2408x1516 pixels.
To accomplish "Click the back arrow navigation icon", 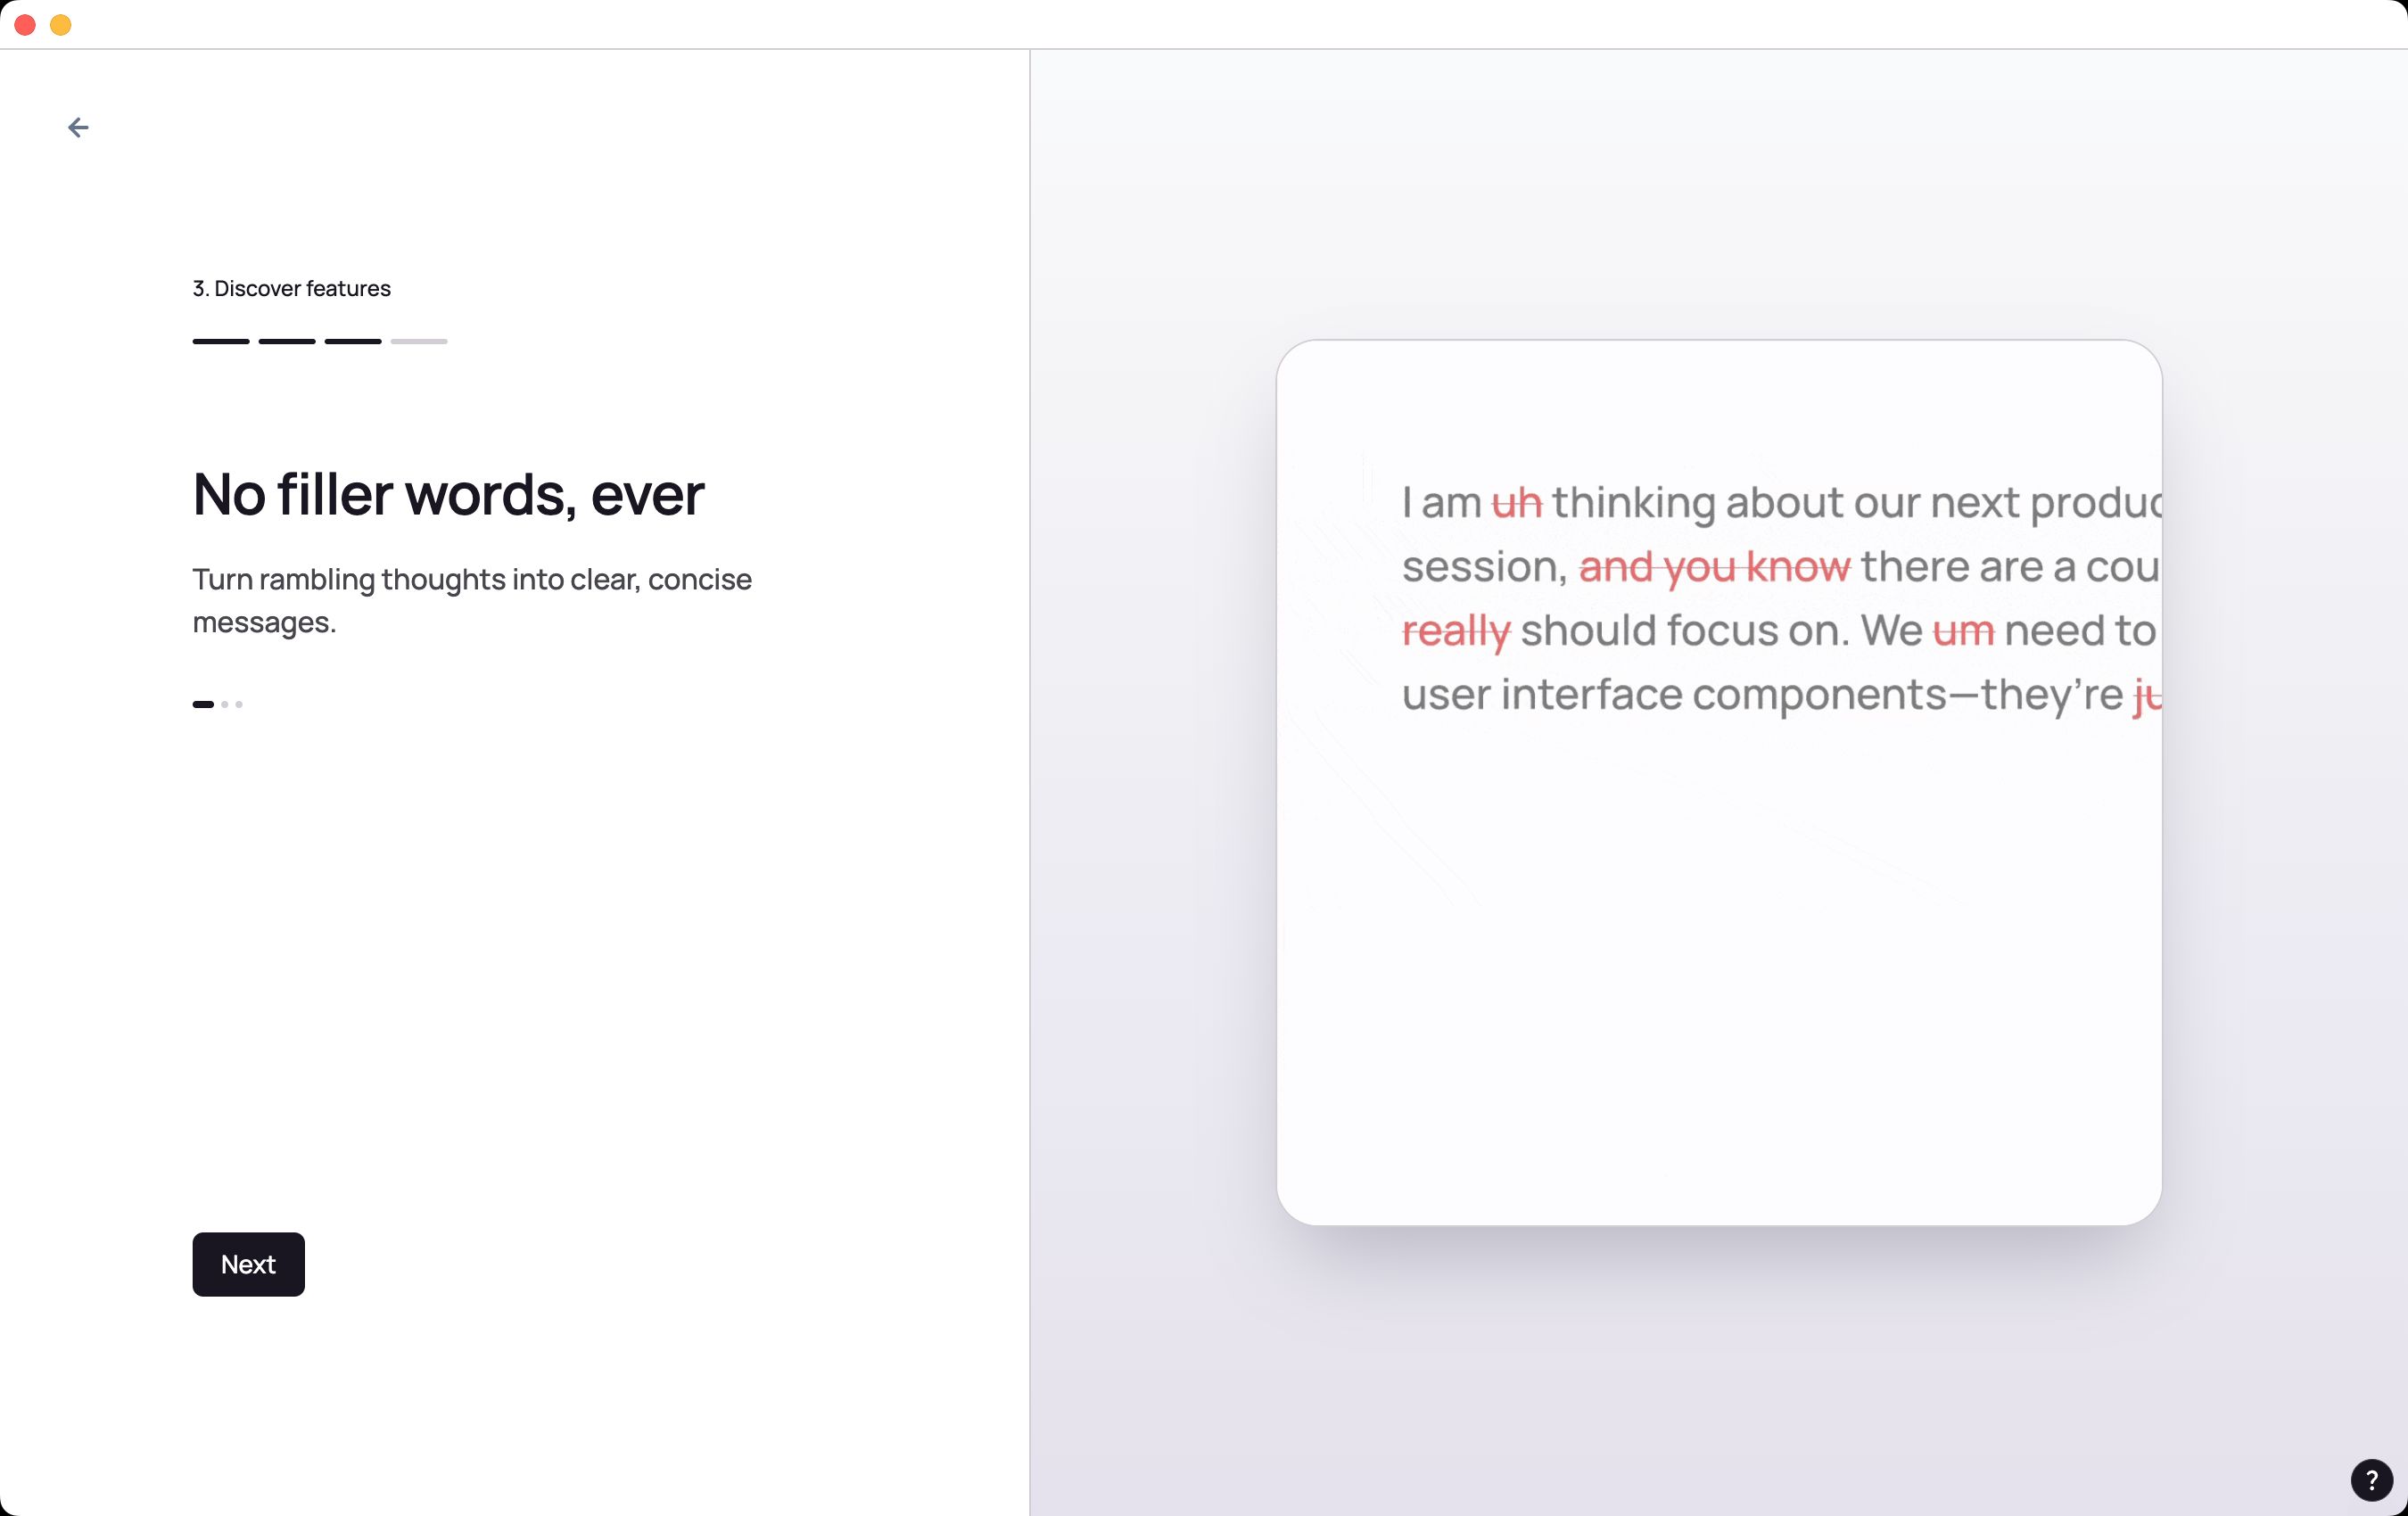I will pos(78,126).
